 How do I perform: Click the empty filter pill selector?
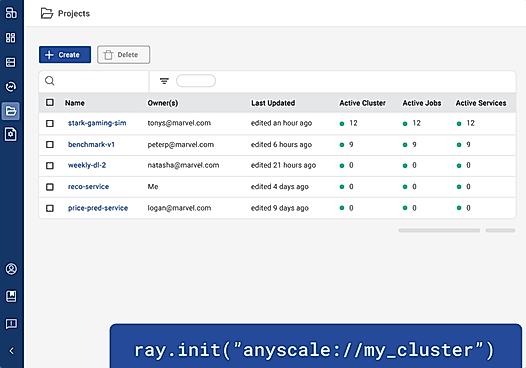click(196, 81)
